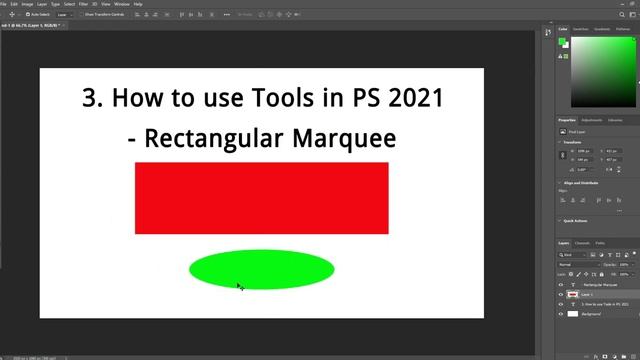Open the Filter menu

[83, 4]
